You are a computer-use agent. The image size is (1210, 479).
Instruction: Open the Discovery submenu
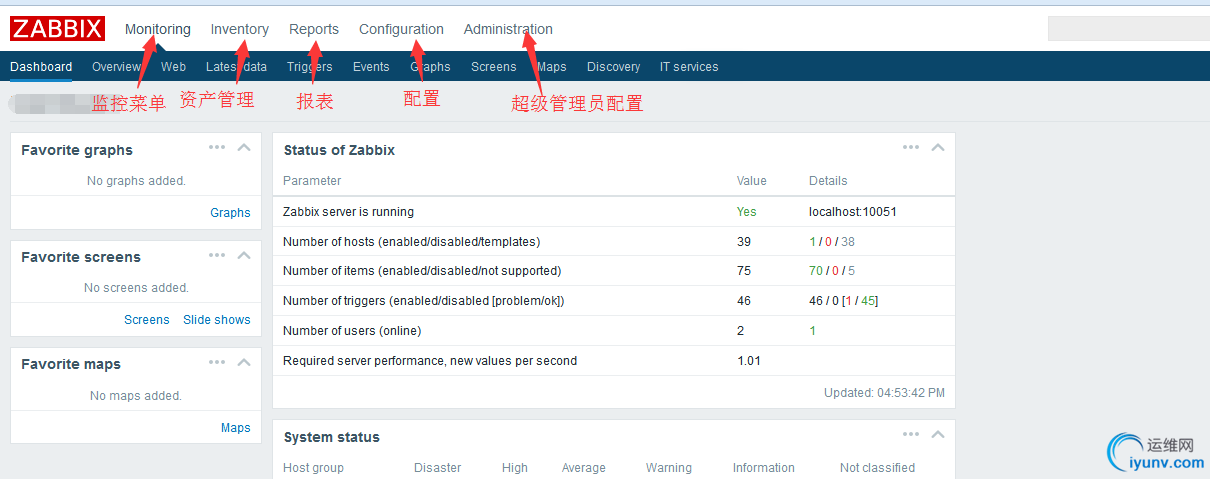click(613, 67)
